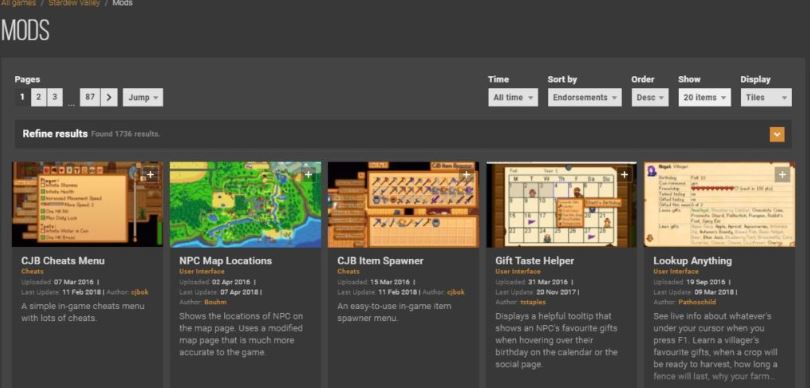Open the CJB Cheats Menu mod title
This screenshot has height=388, width=810.
click(x=63, y=261)
